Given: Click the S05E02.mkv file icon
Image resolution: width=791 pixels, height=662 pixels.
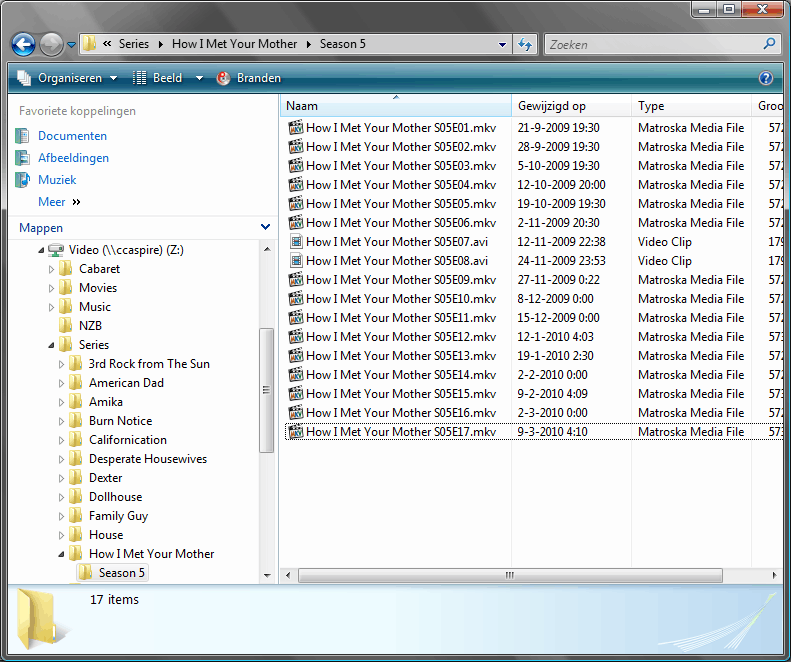Looking at the screenshot, I should tap(296, 146).
